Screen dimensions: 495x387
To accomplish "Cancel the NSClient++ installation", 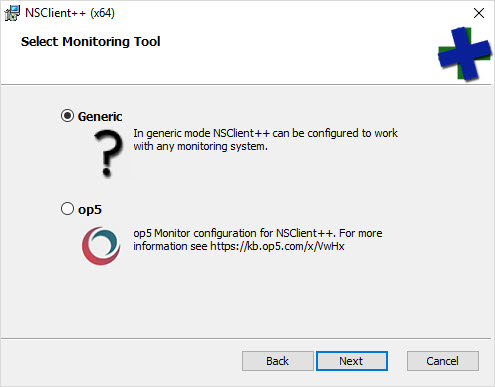I will coord(443,361).
